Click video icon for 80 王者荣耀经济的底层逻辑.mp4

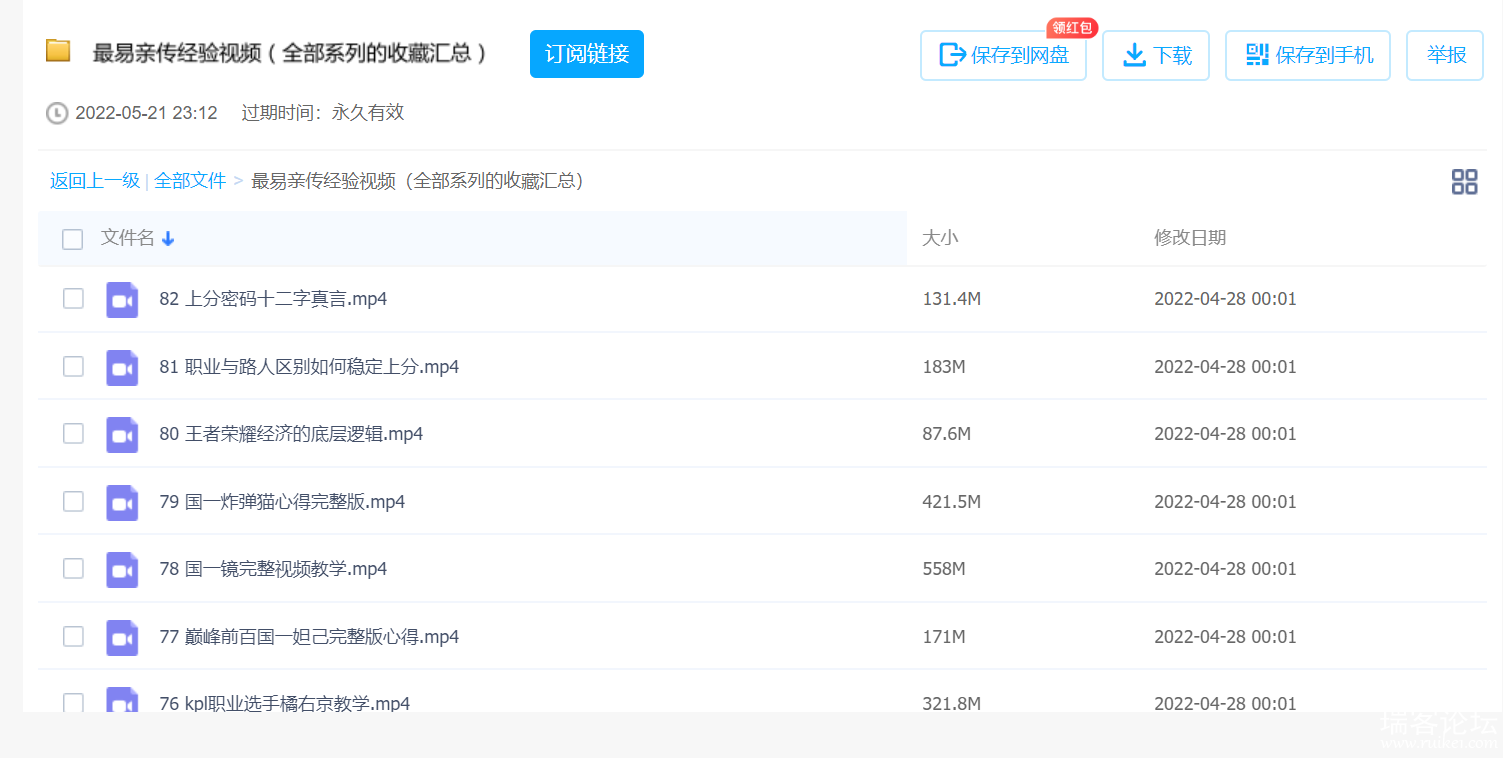(x=122, y=435)
